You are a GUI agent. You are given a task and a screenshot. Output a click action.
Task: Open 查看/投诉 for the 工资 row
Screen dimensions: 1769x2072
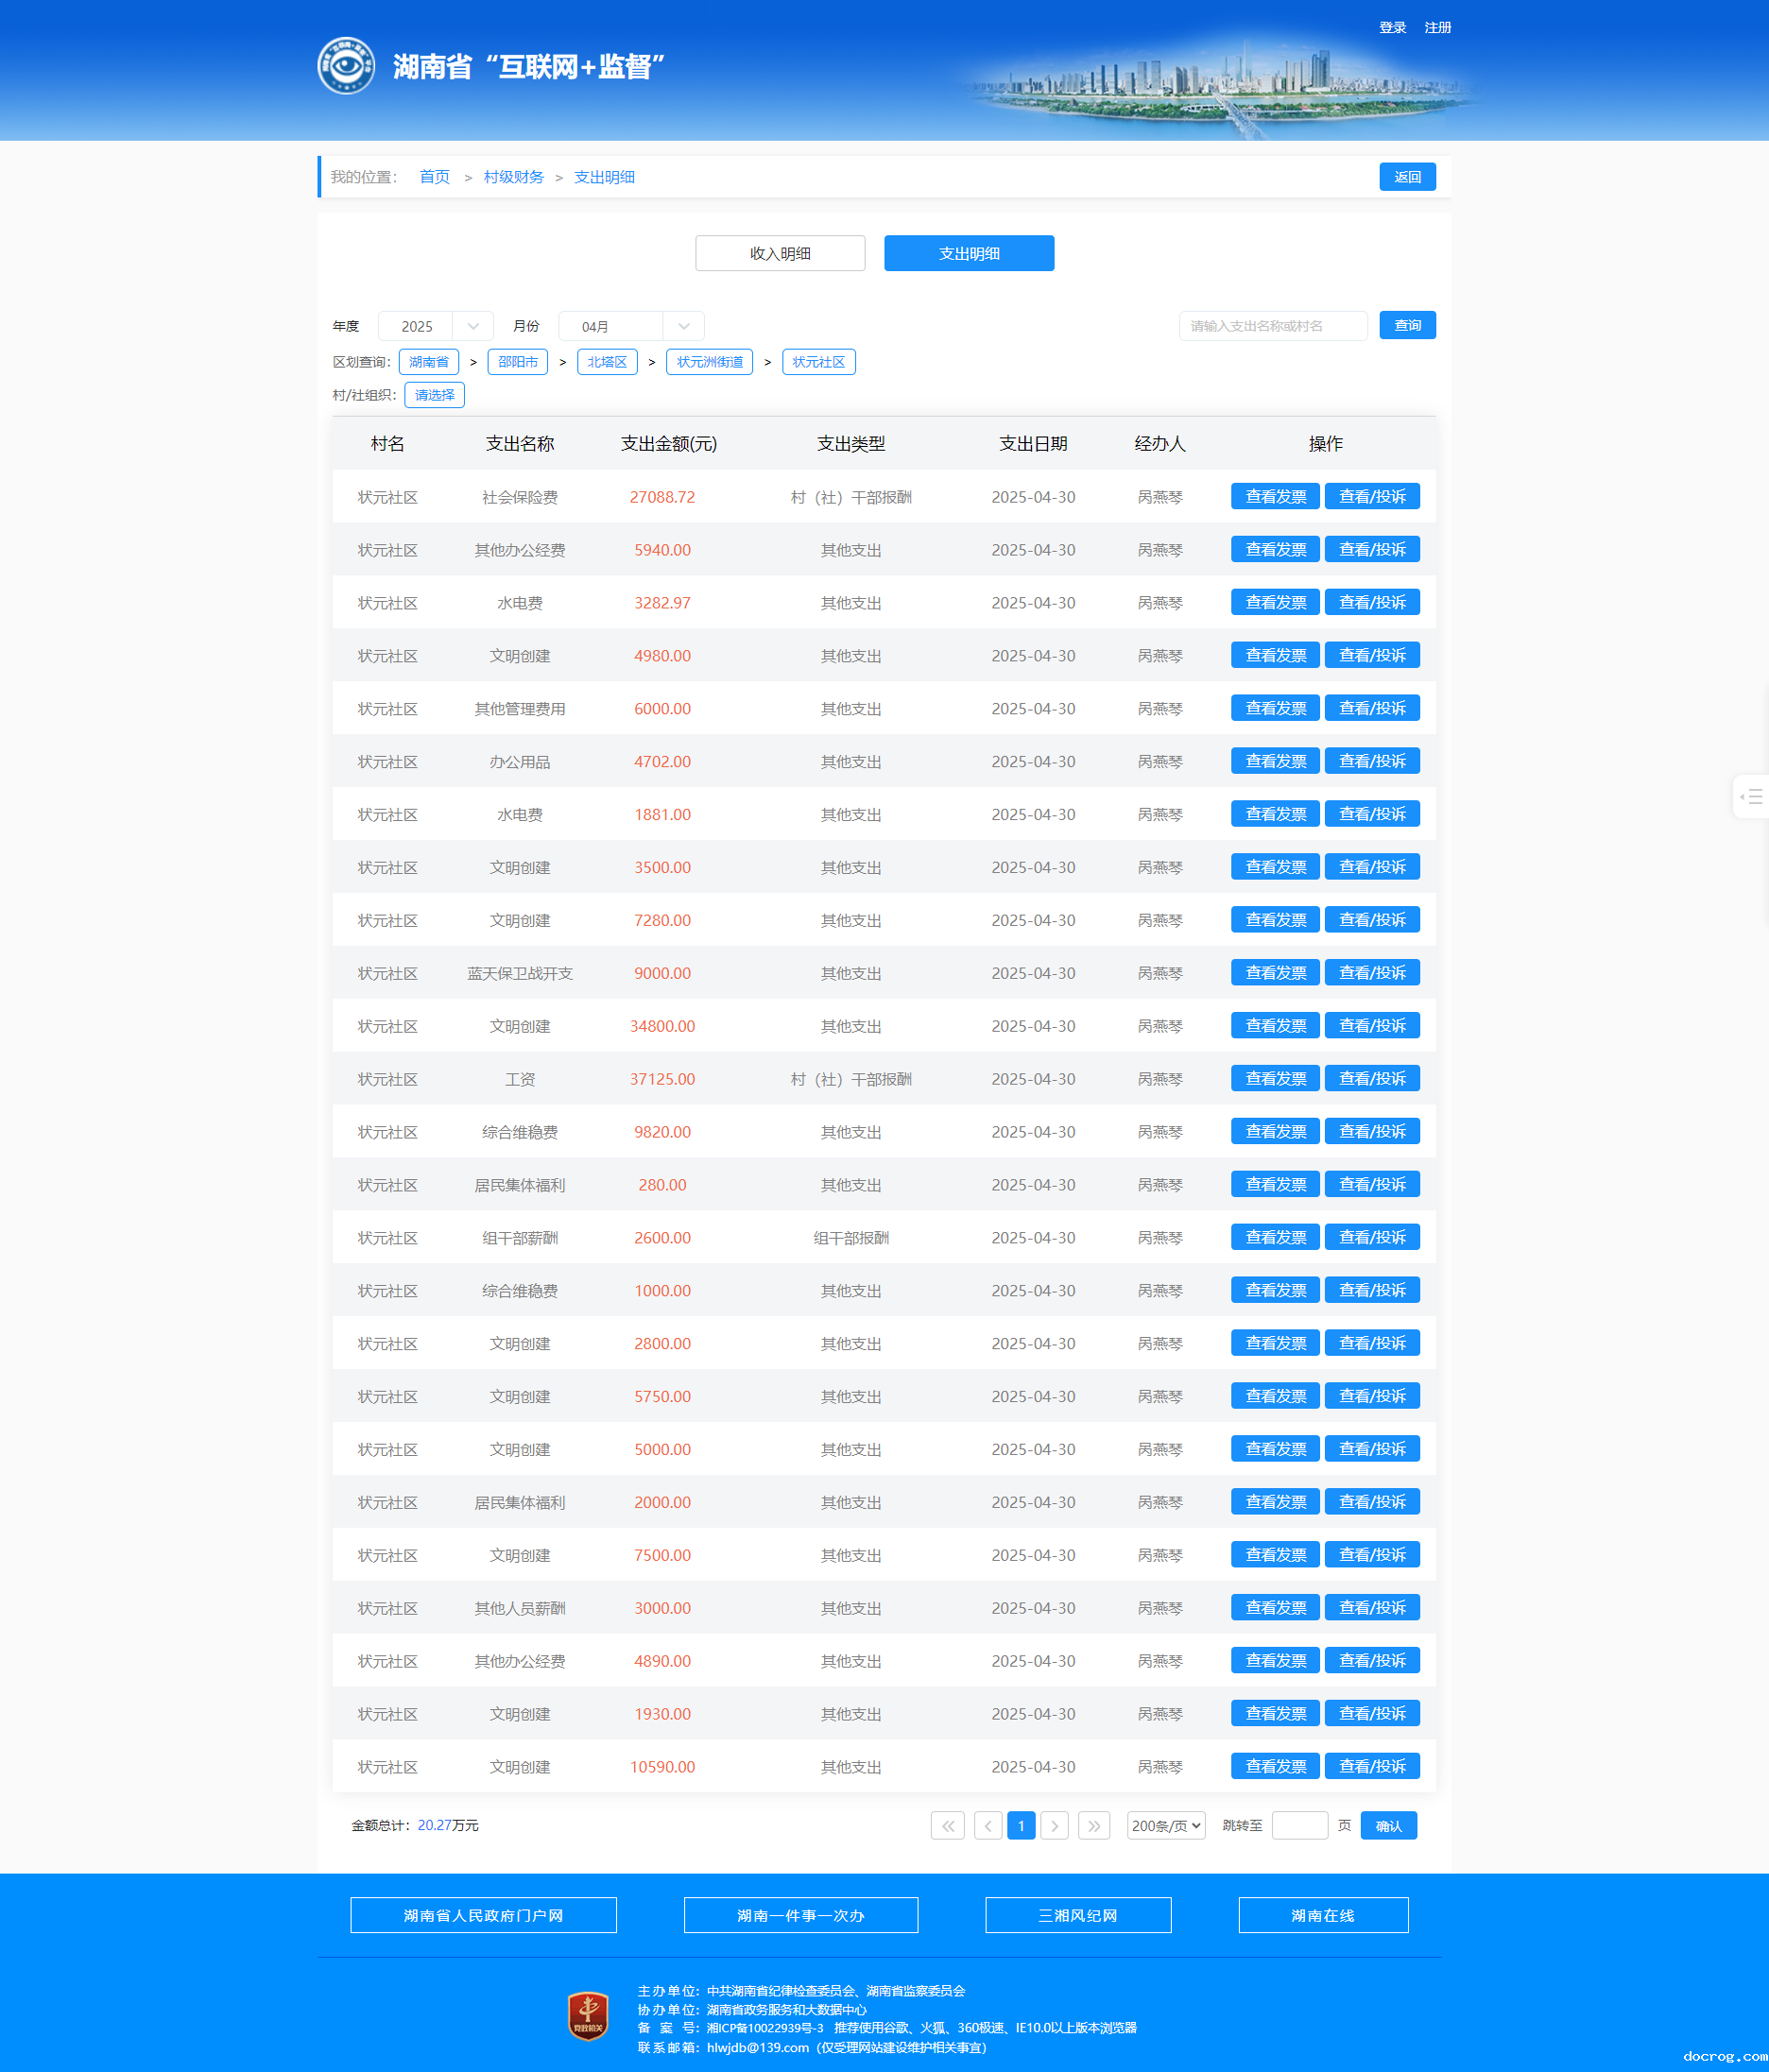(1372, 1079)
